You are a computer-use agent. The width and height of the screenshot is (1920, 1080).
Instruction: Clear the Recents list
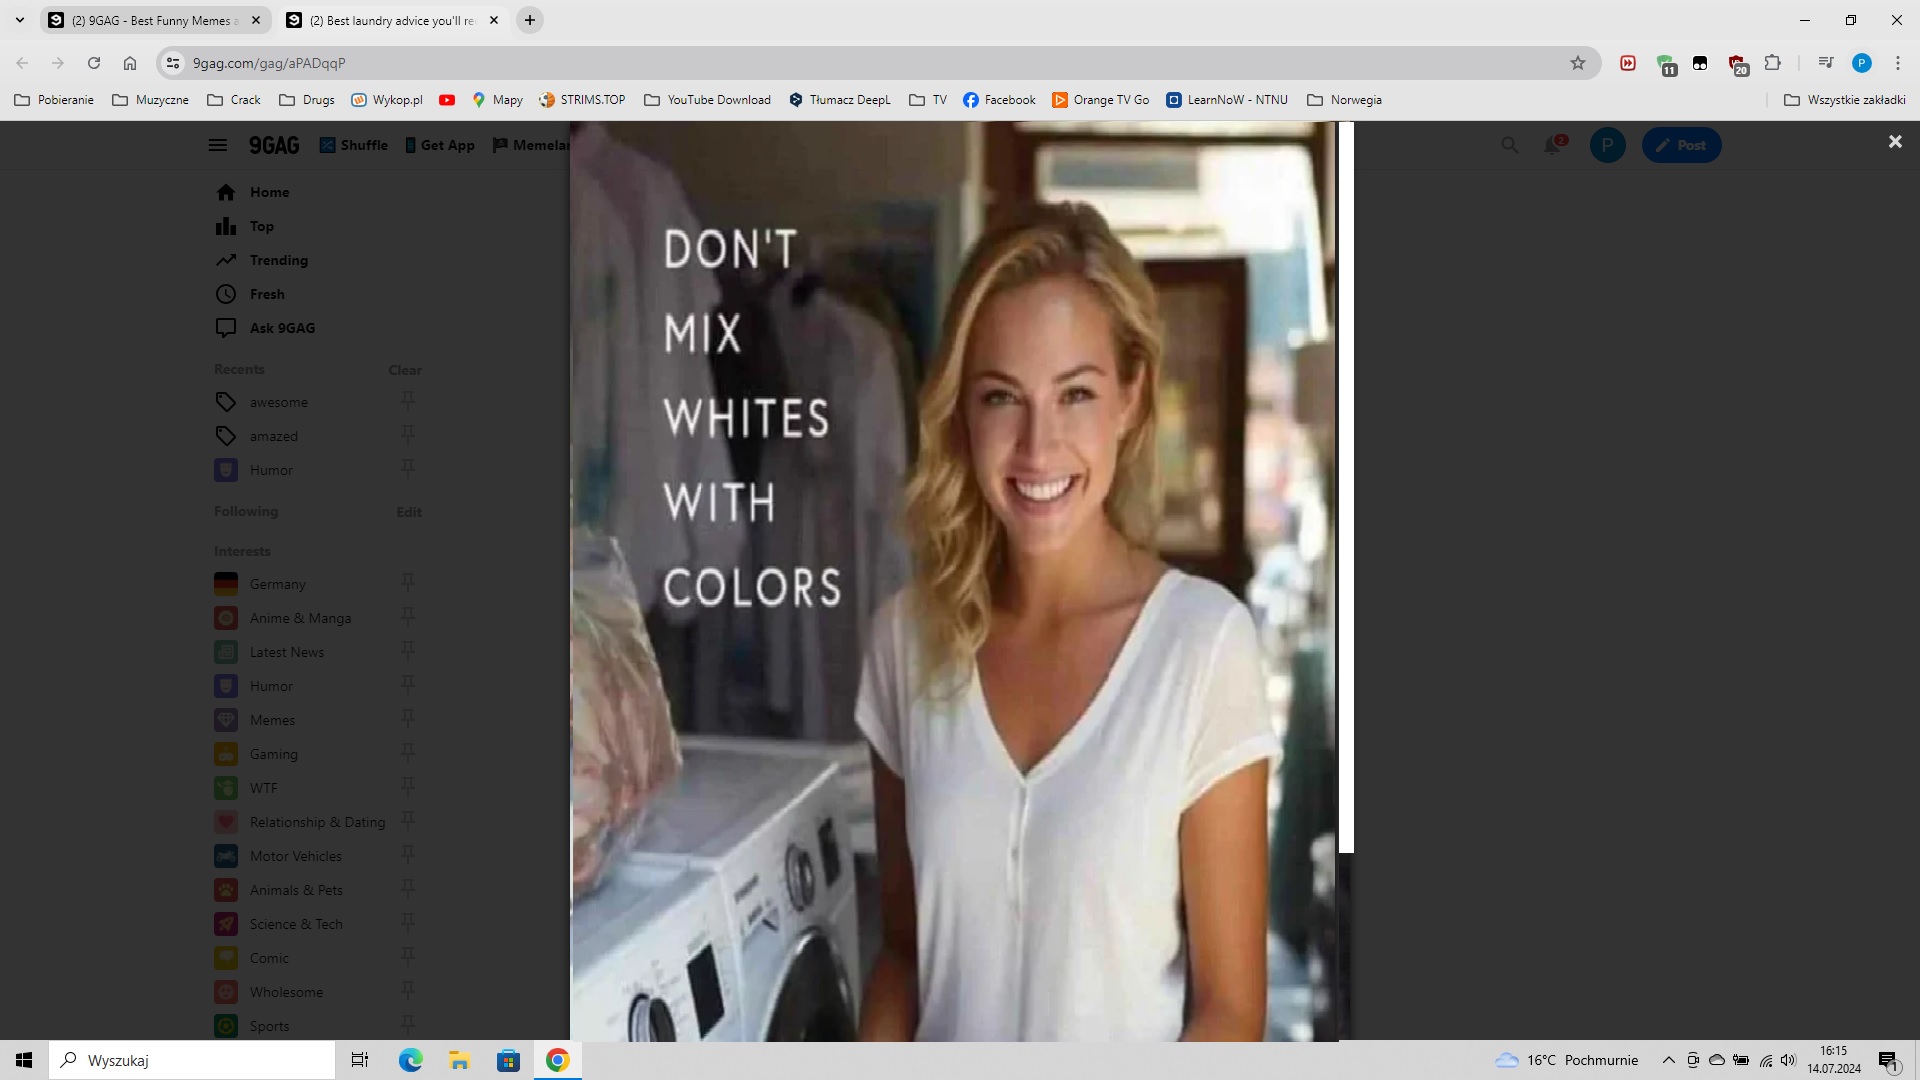(404, 370)
